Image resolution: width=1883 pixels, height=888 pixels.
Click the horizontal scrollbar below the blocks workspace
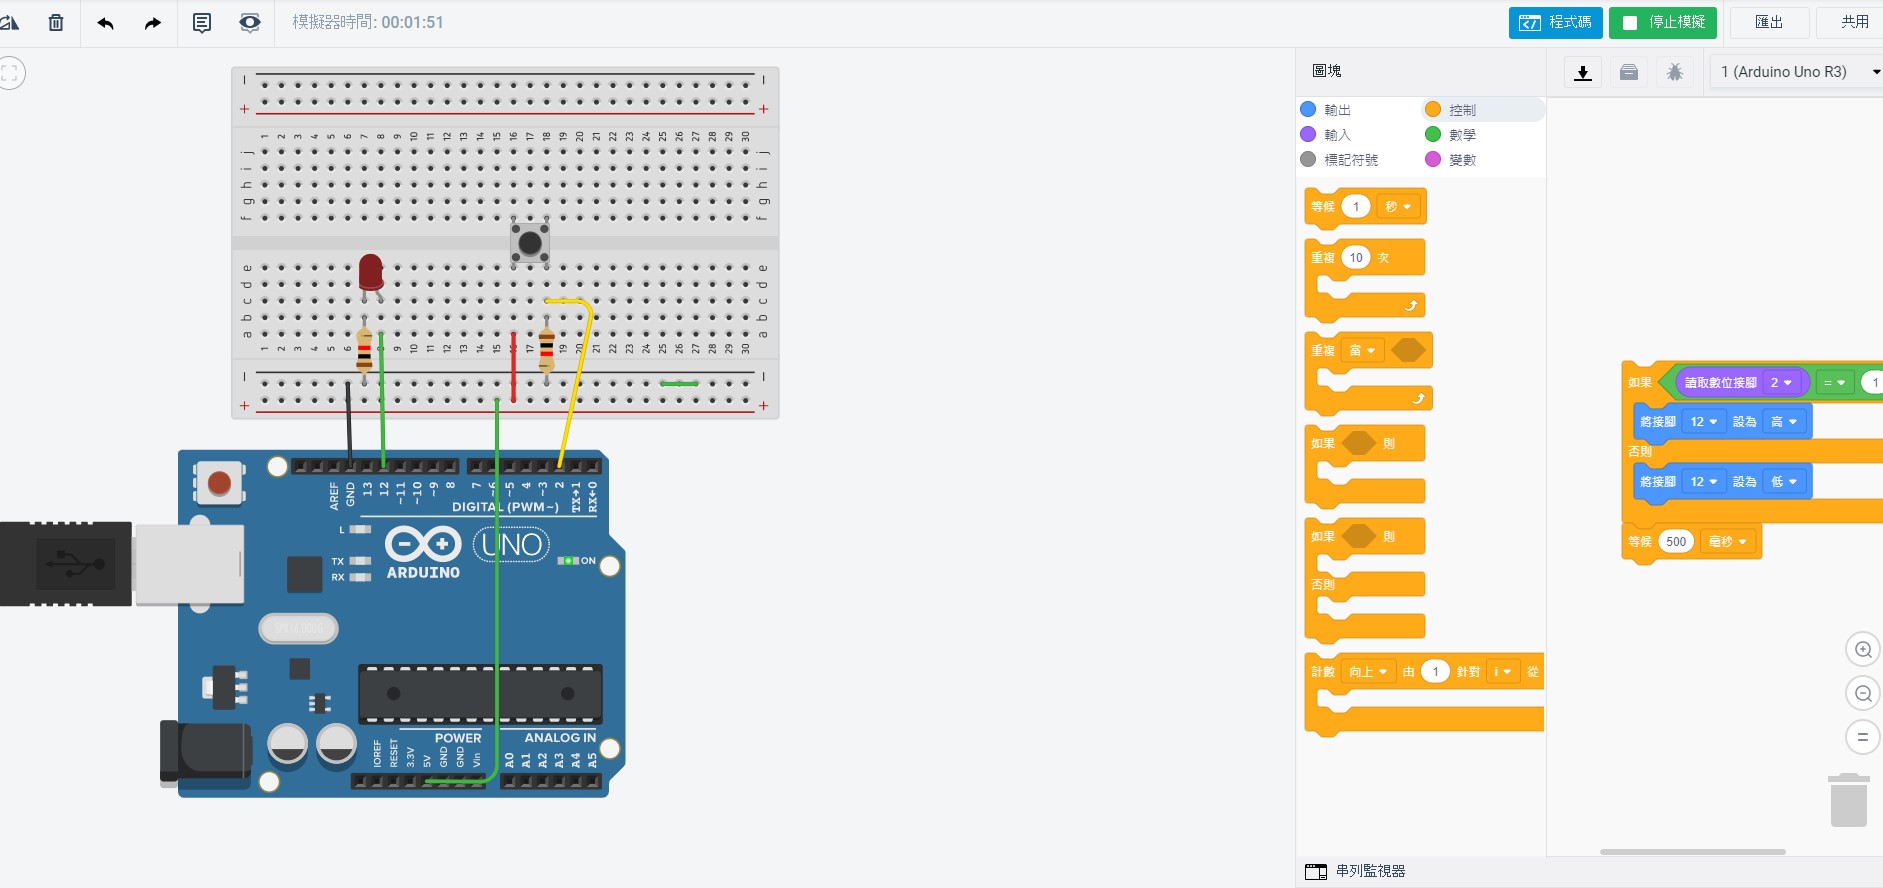1692,852
